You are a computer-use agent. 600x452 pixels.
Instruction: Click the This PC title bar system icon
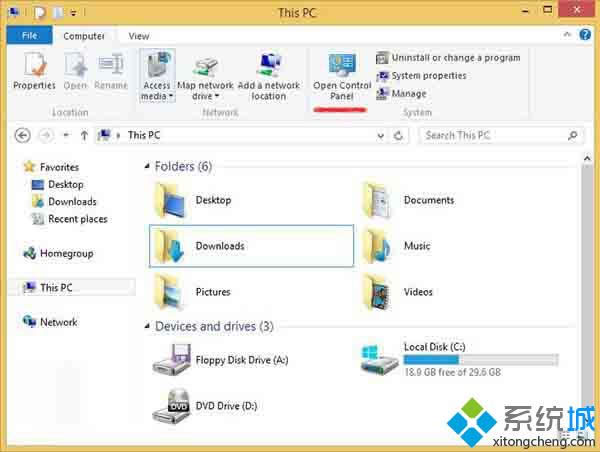coord(14,13)
